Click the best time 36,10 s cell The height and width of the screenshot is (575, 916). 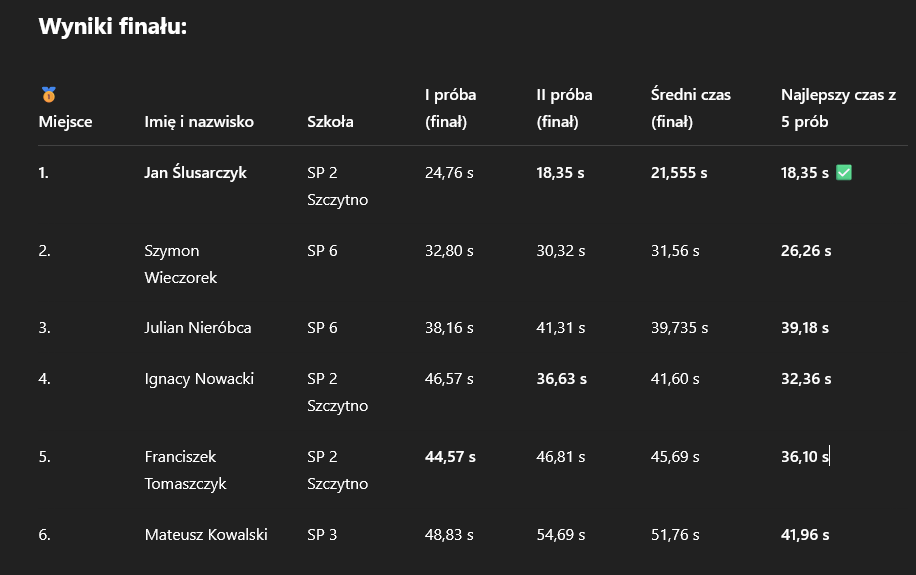pyautogui.click(x=805, y=457)
